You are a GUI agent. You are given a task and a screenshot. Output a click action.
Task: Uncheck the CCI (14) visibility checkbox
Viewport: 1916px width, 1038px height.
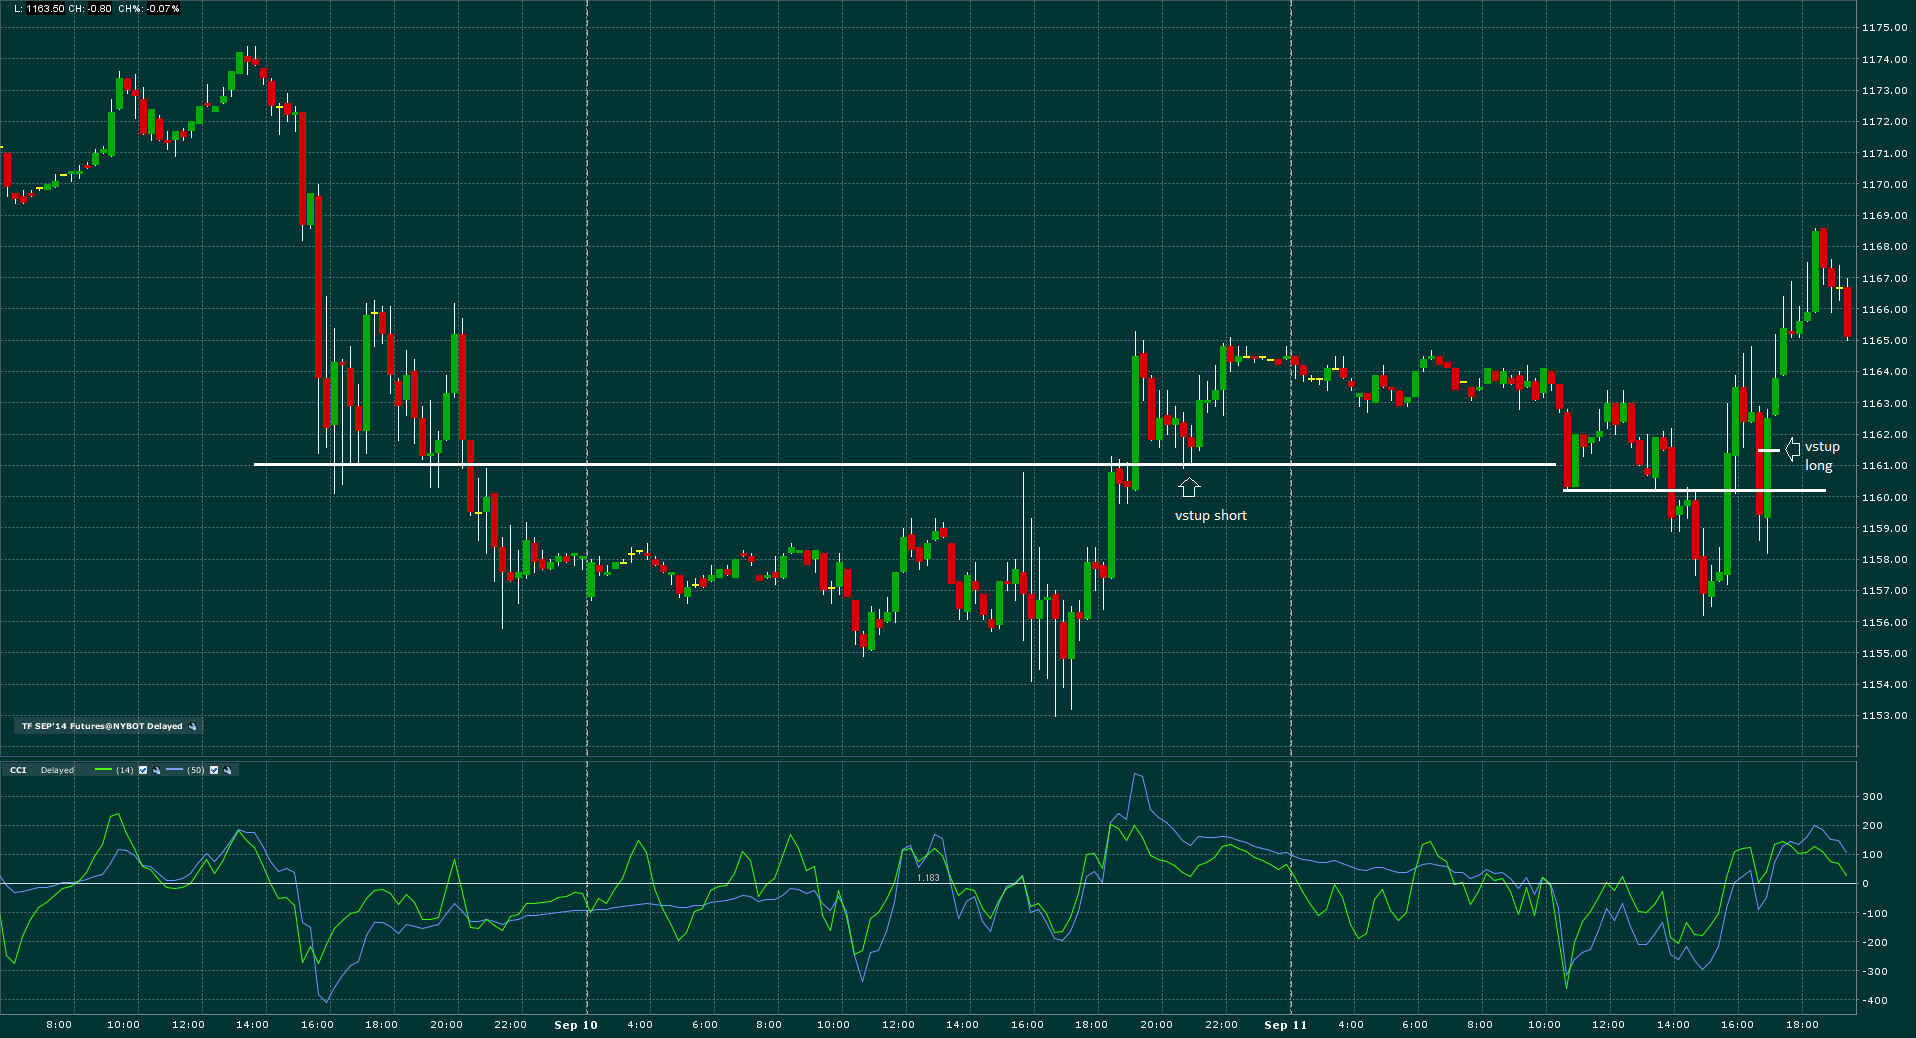click(143, 770)
